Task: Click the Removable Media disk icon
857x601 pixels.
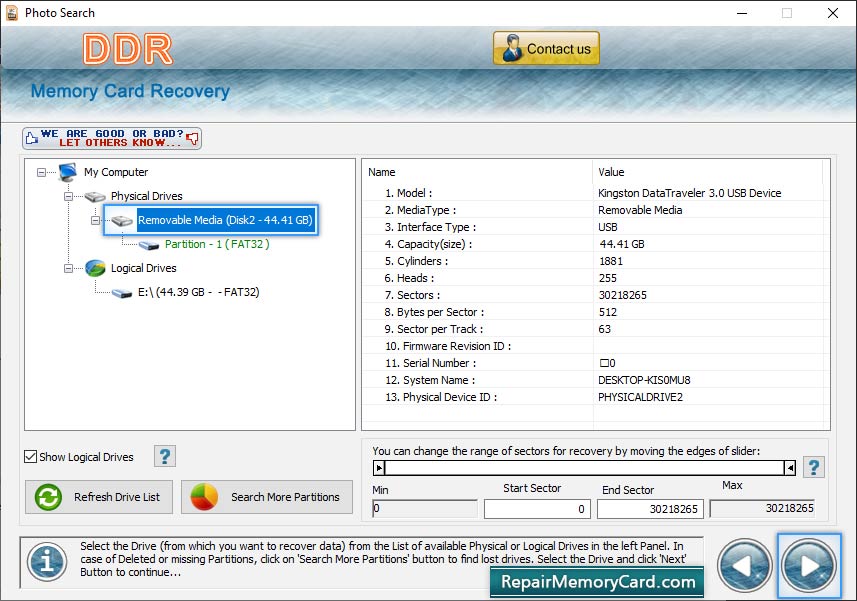Action: (x=122, y=221)
